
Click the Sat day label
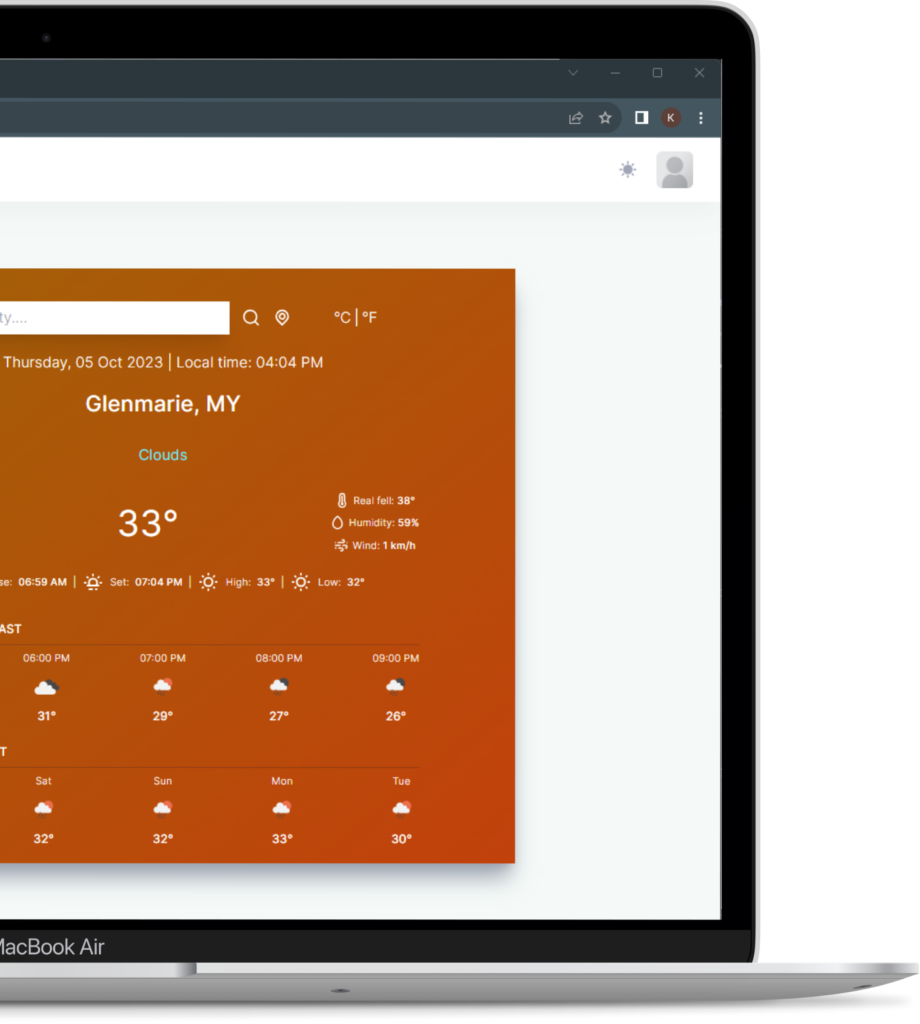(x=43, y=781)
